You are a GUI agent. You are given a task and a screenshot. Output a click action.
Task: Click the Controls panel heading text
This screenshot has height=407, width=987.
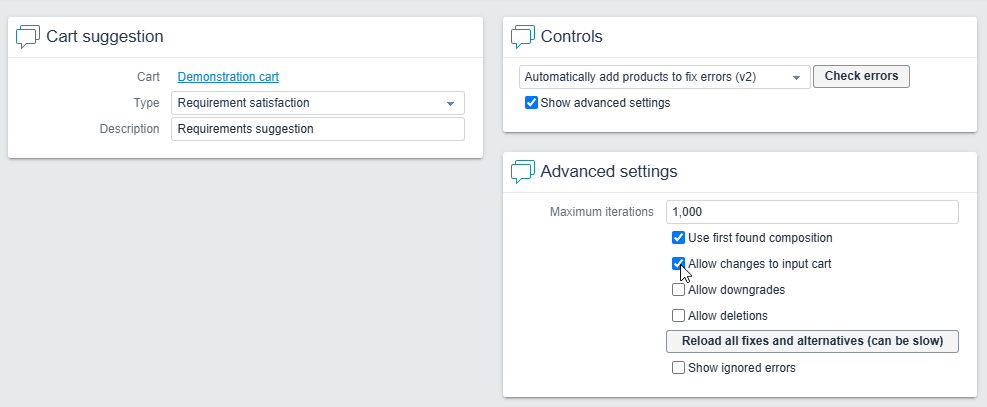(571, 37)
